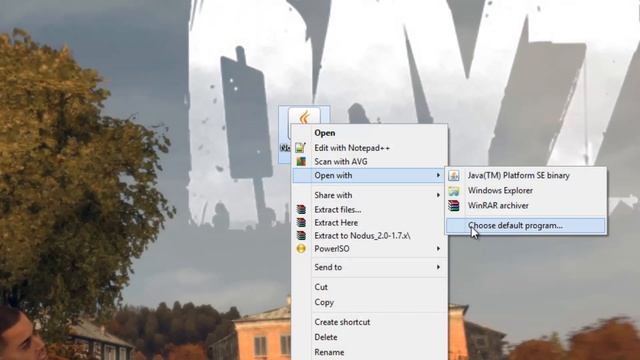Open with Windows Explorer
The height and width of the screenshot is (360, 640).
(x=525, y=191)
